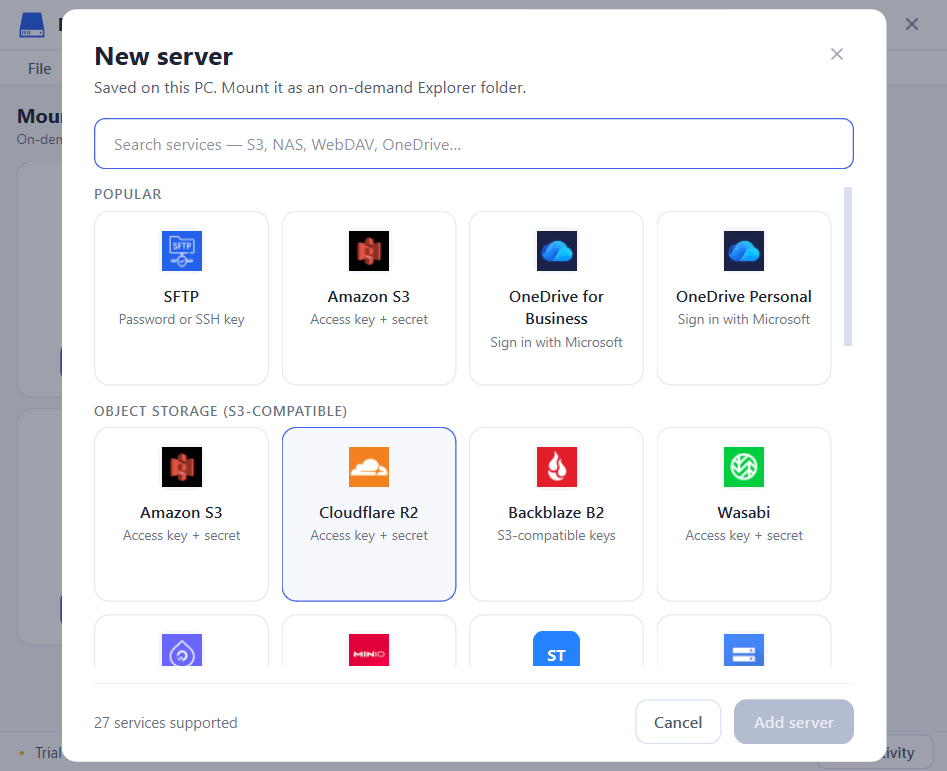The width and height of the screenshot is (947, 771).
Task: Open the File menu in main window
Action: 39,69
